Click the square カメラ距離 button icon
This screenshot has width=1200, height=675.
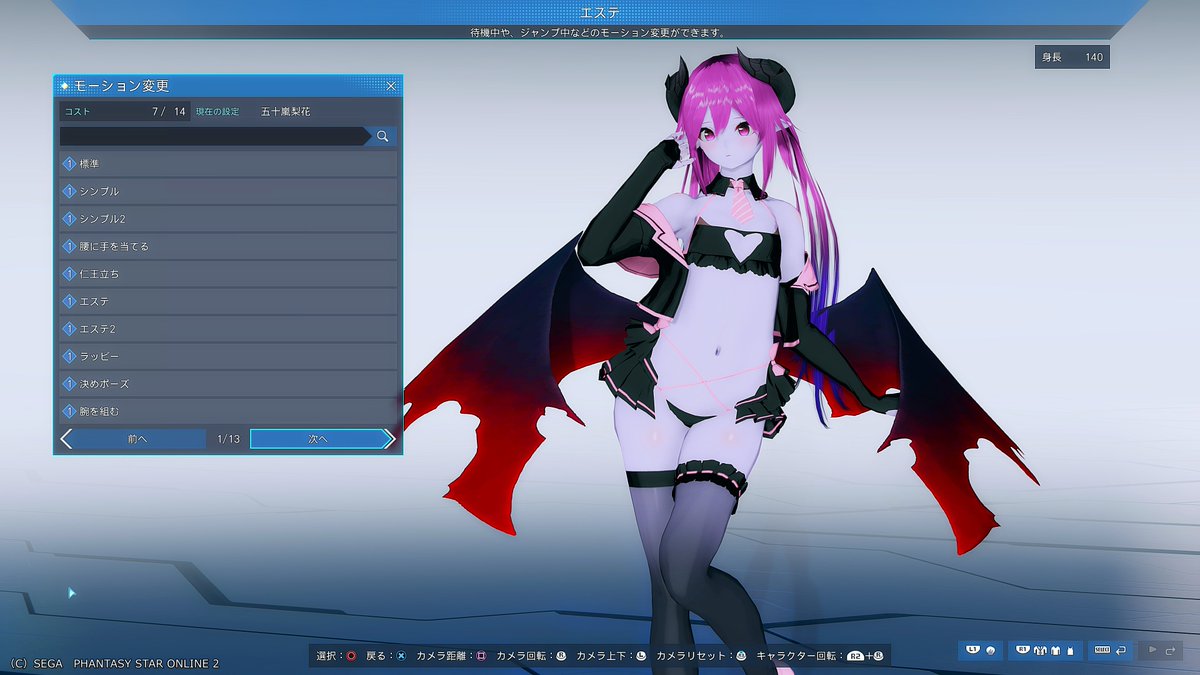tap(480, 656)
